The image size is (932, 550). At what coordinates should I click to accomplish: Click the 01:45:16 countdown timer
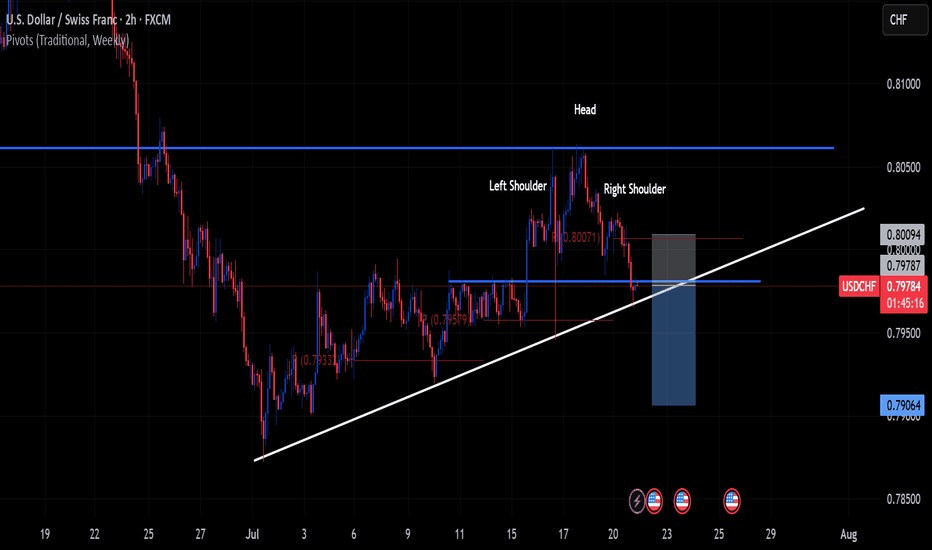coord(904,303)
